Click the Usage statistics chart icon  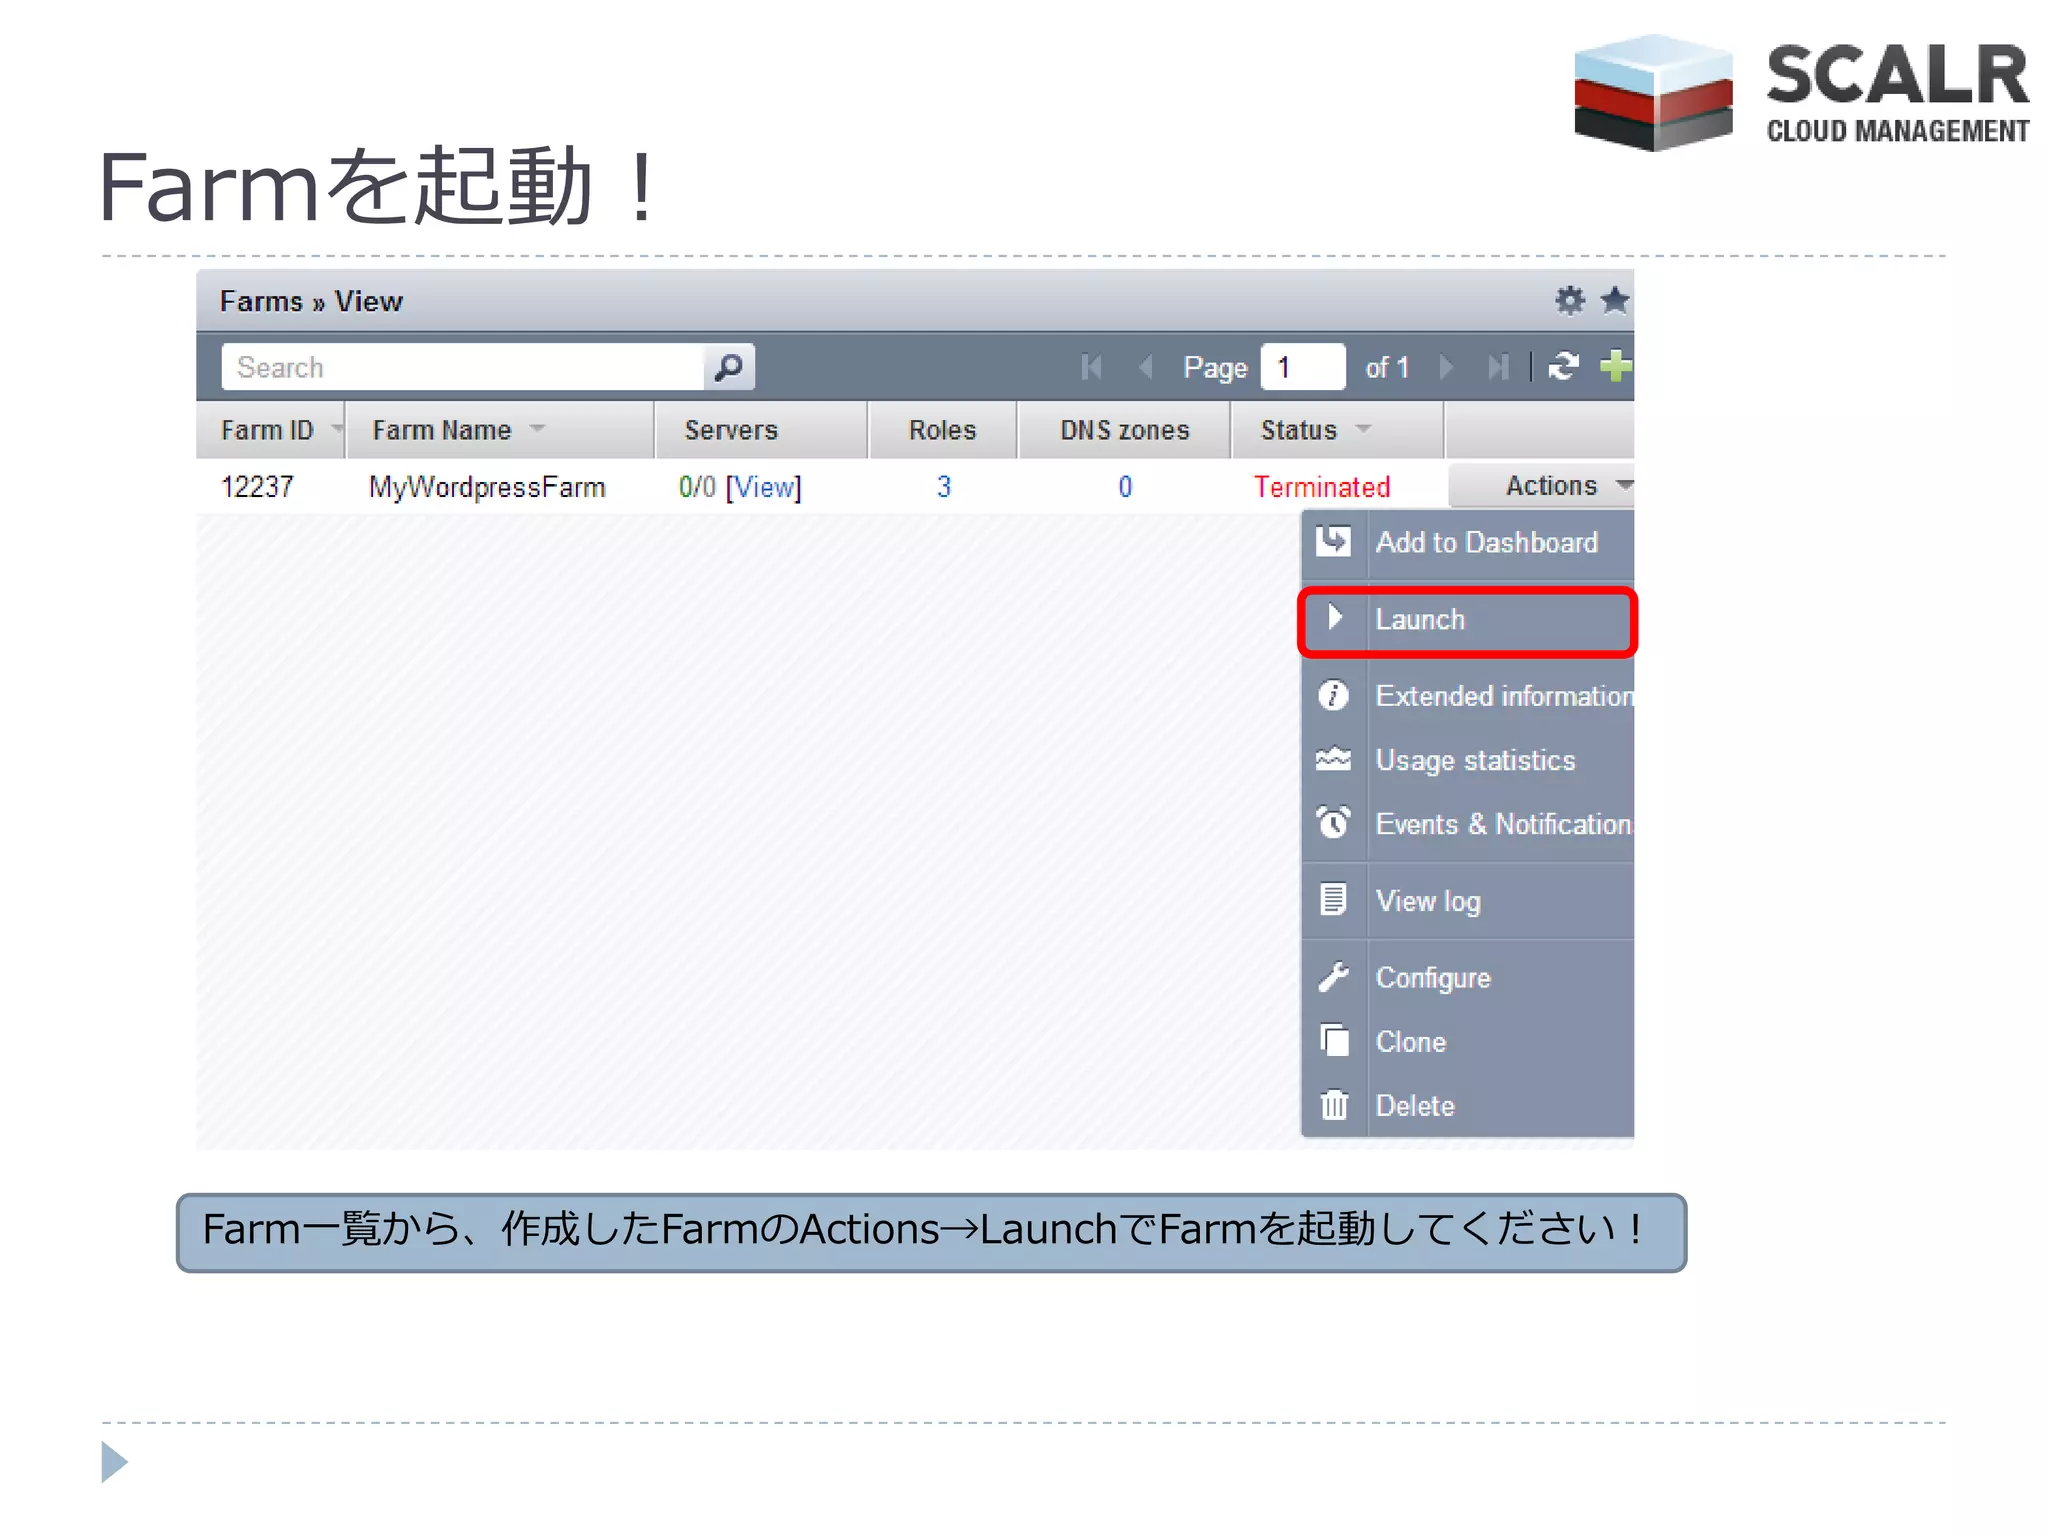pyautogui.click(x=1333, y=759)
